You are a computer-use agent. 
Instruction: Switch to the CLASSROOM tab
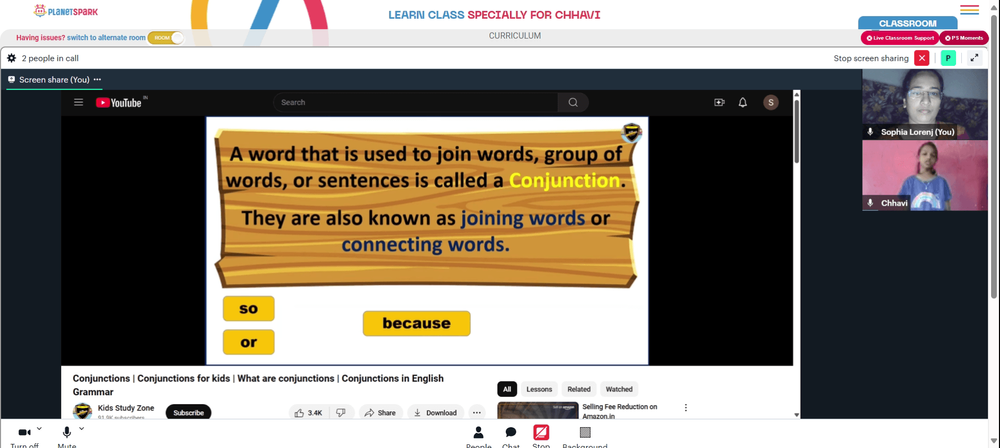(x=908, y=23)
